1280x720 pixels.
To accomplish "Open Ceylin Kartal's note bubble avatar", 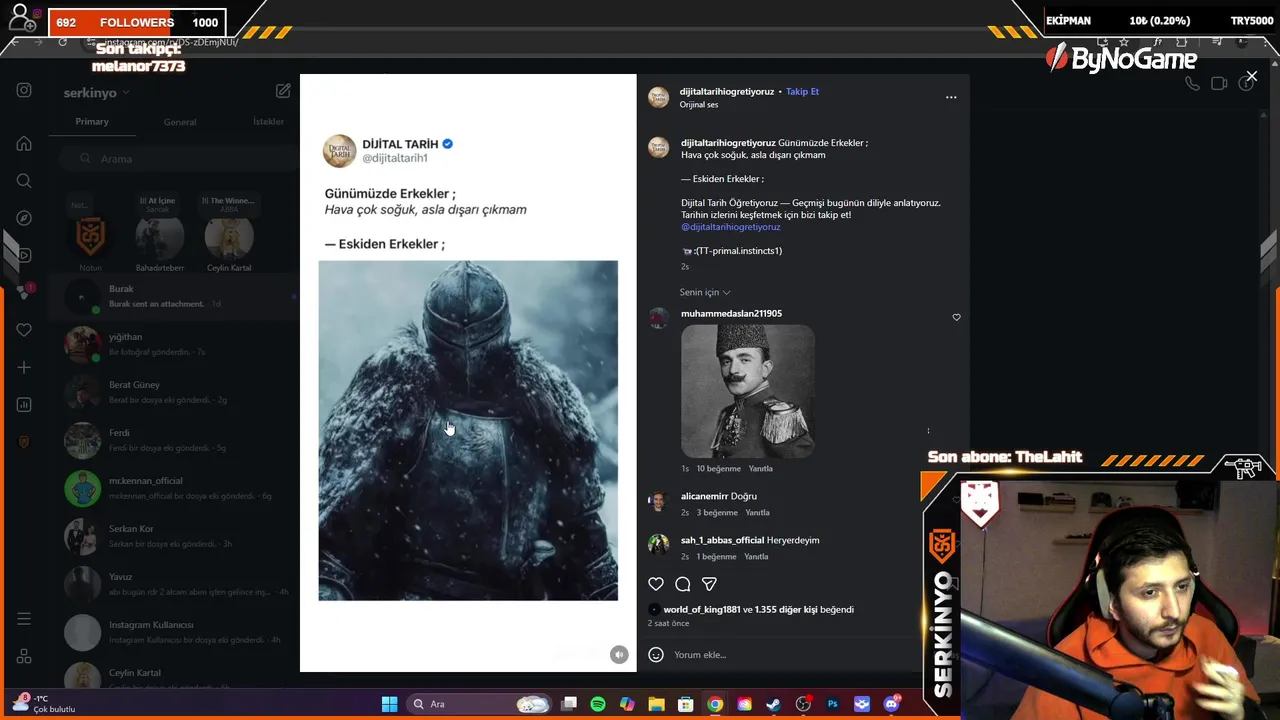I will tap(229, 237).
